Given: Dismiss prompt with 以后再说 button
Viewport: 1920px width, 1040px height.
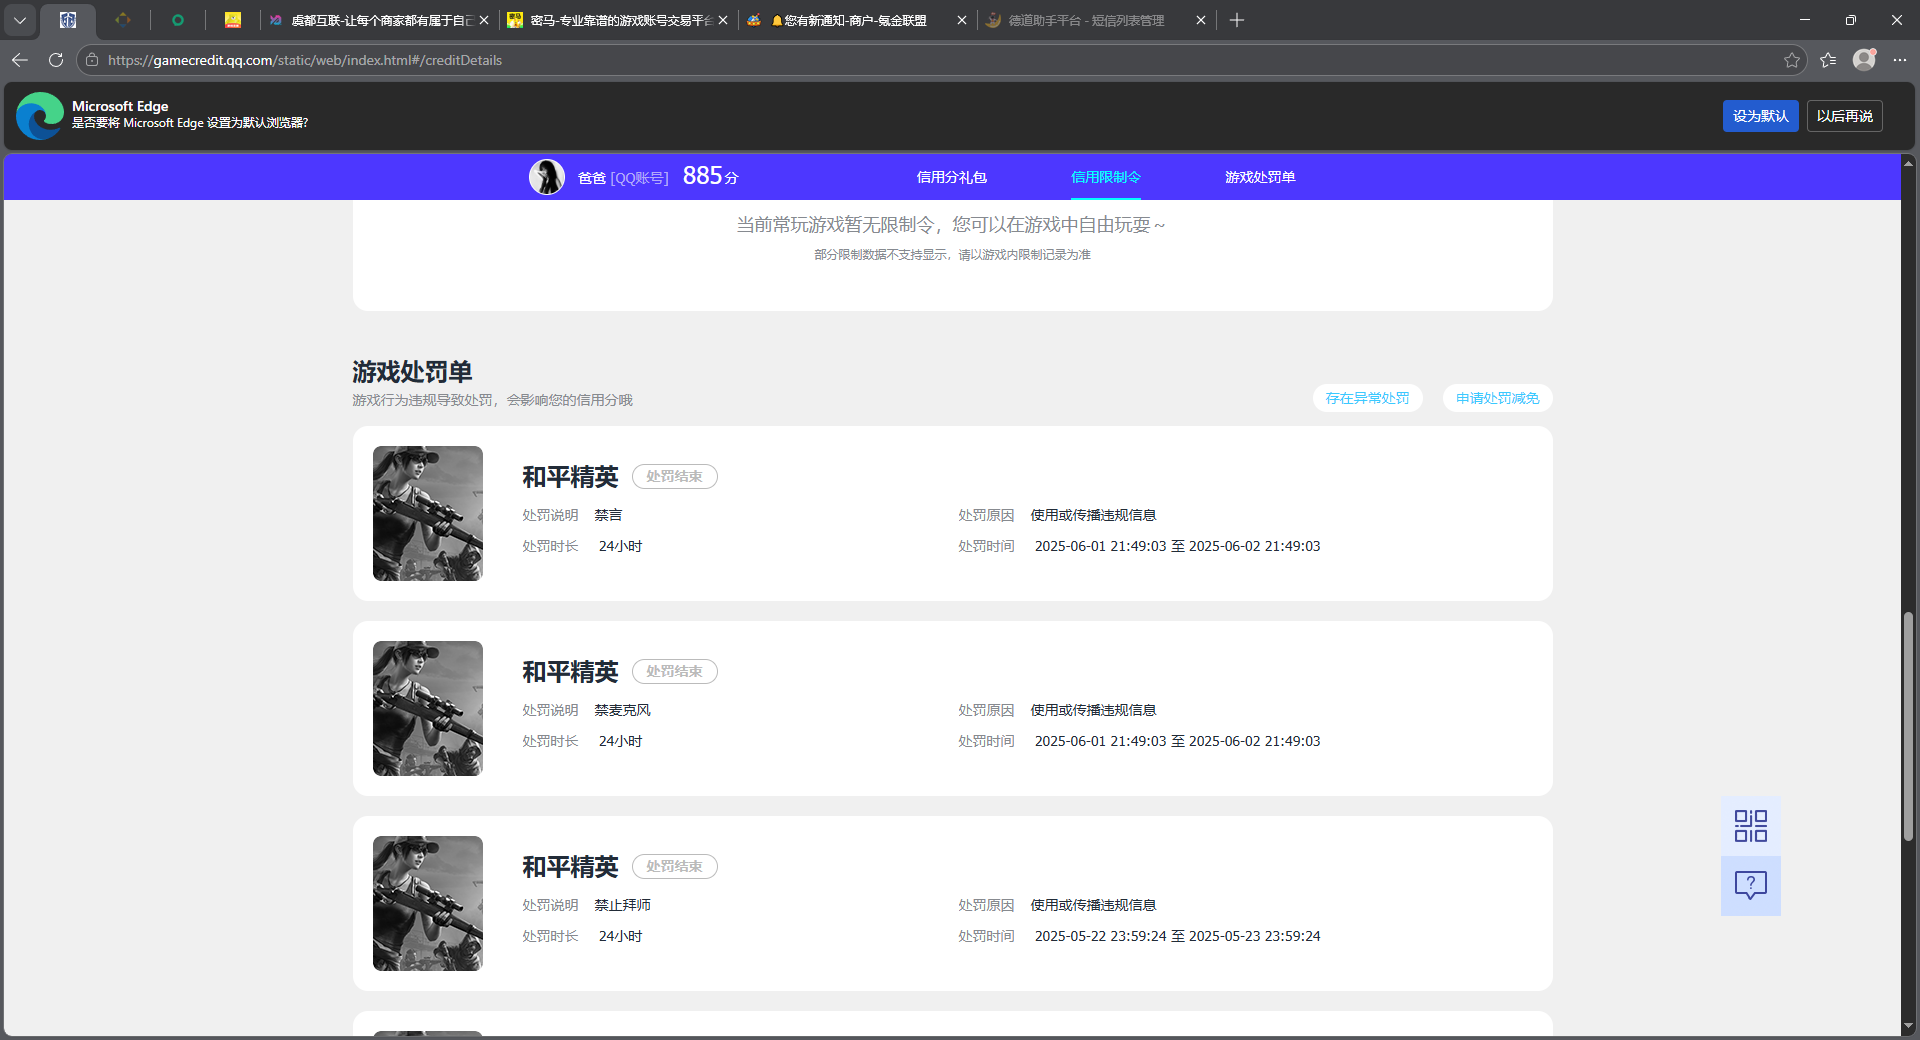Looking at the screenshot, I should pyautogui.click(x=1844, y=116).
